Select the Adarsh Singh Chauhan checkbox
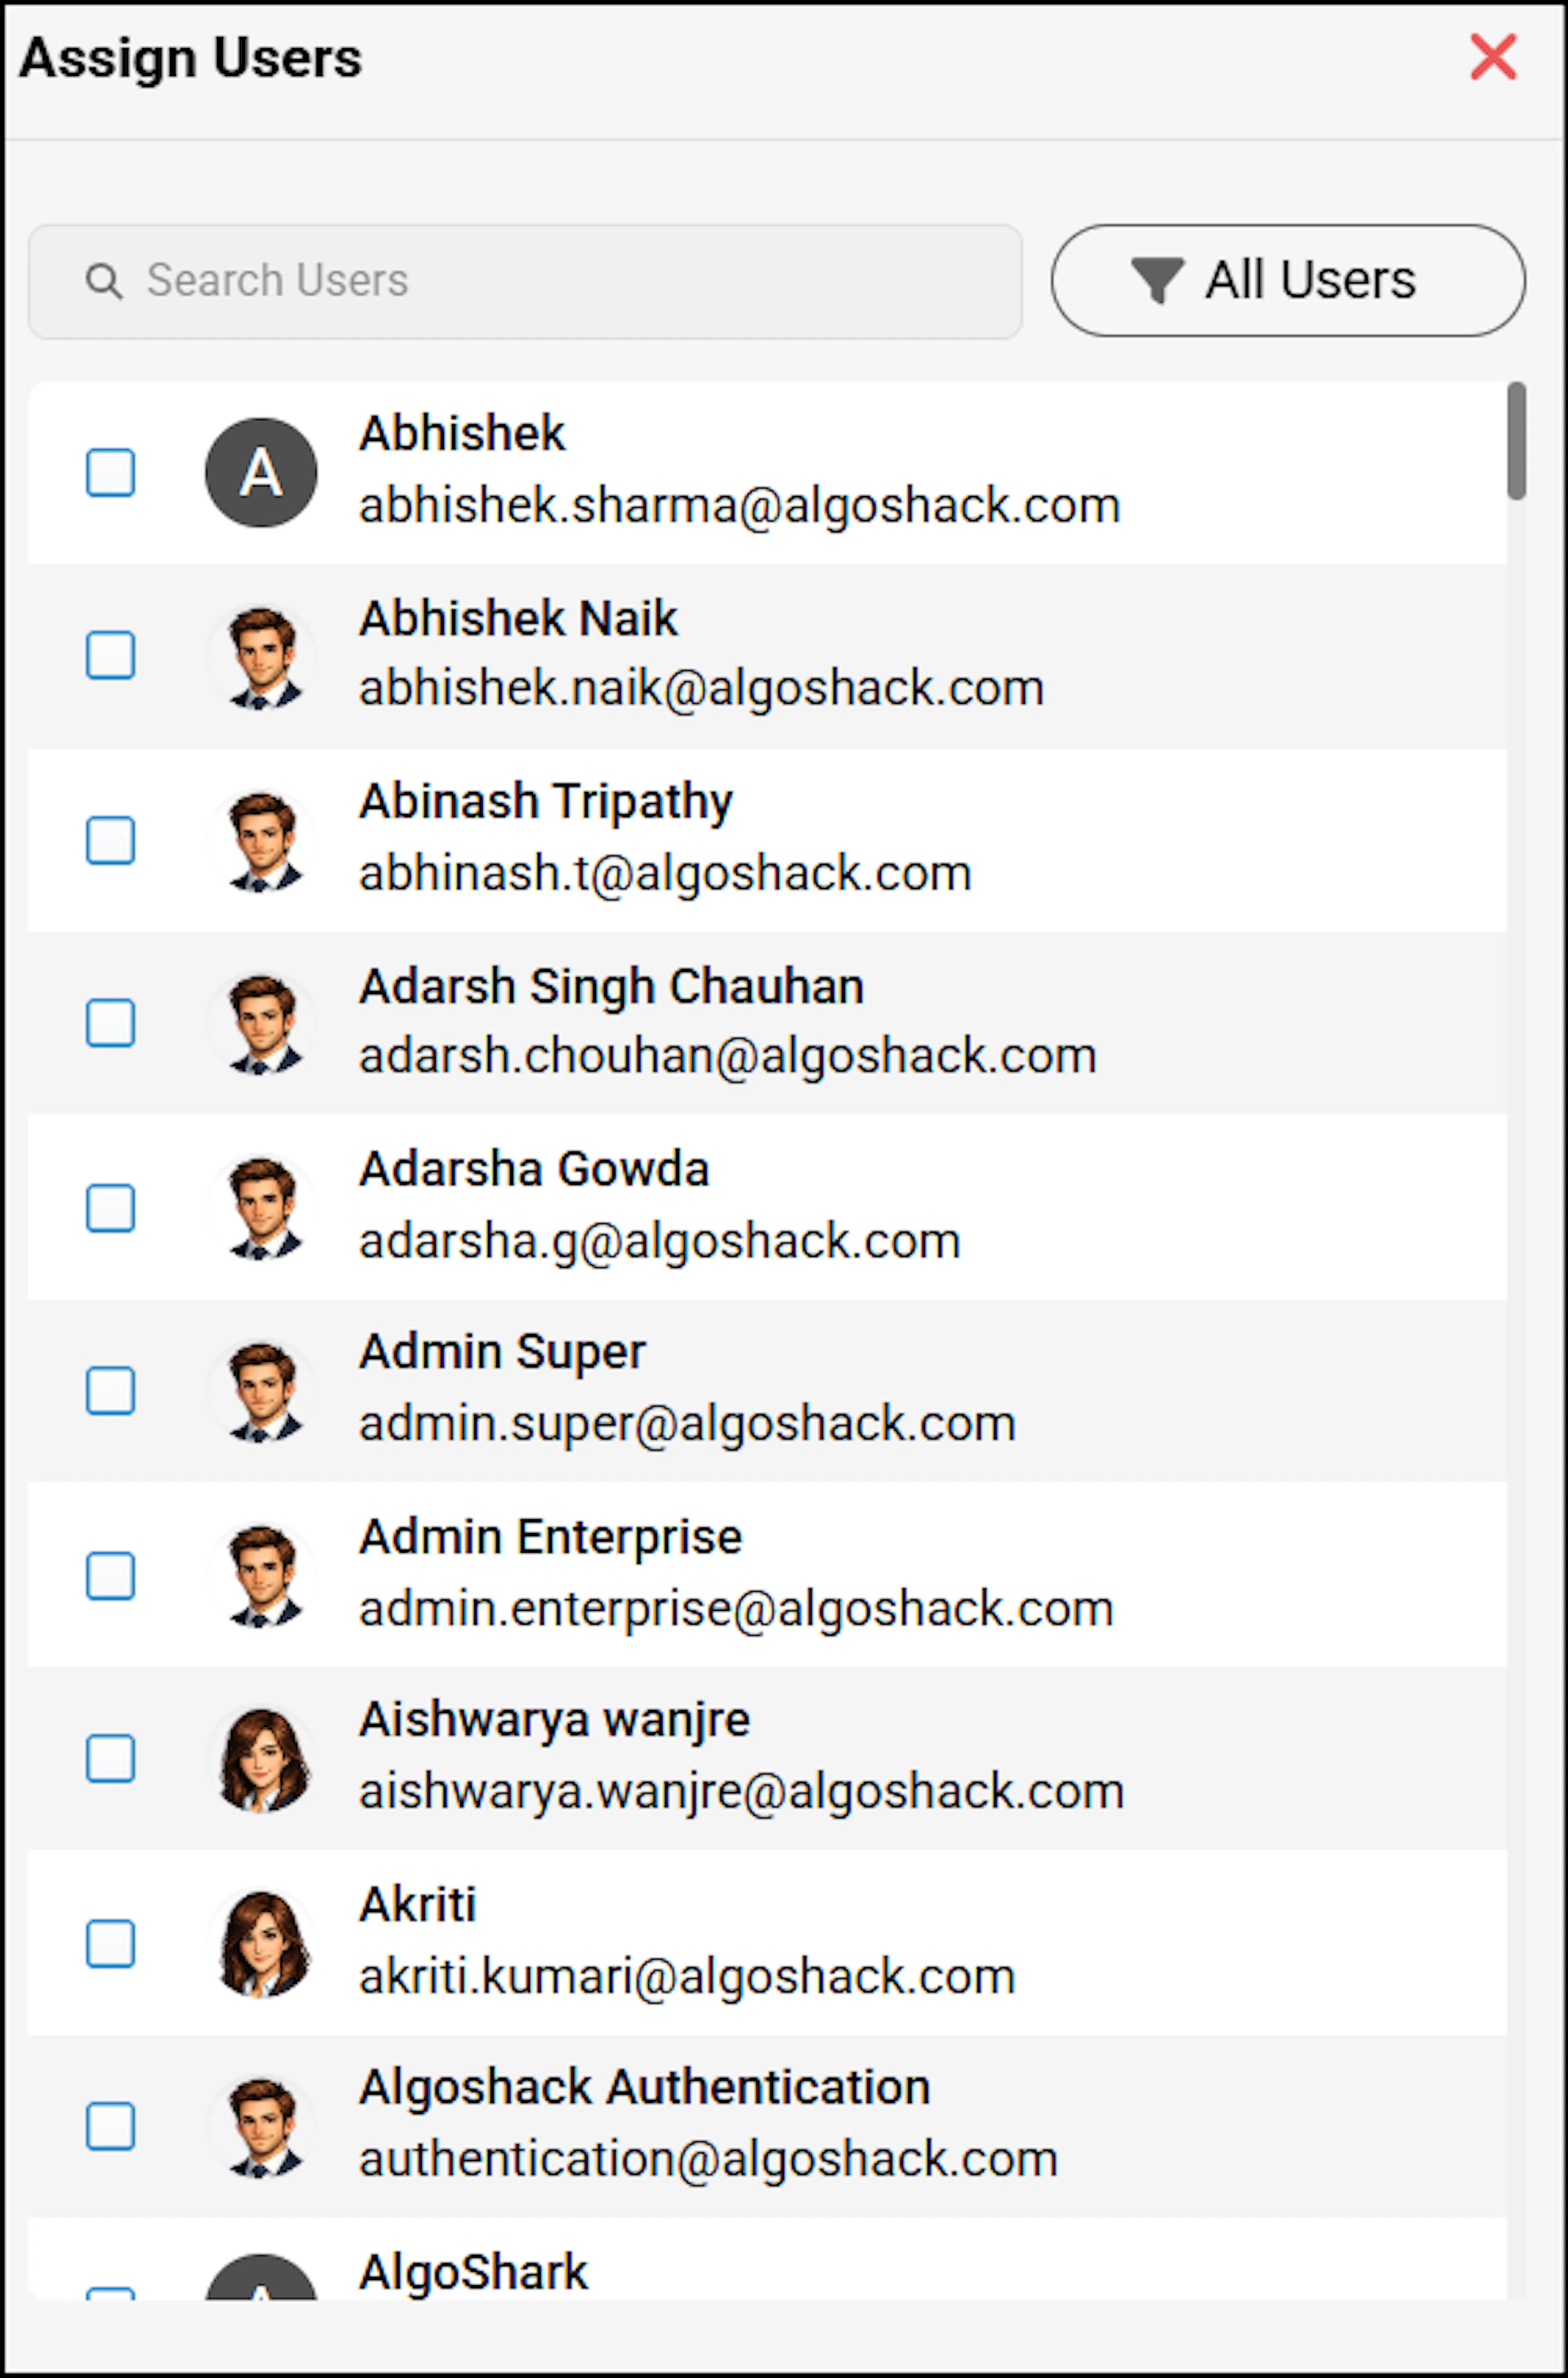This screenshot has width=1568, height=2378. click(x=110, y=1023)
